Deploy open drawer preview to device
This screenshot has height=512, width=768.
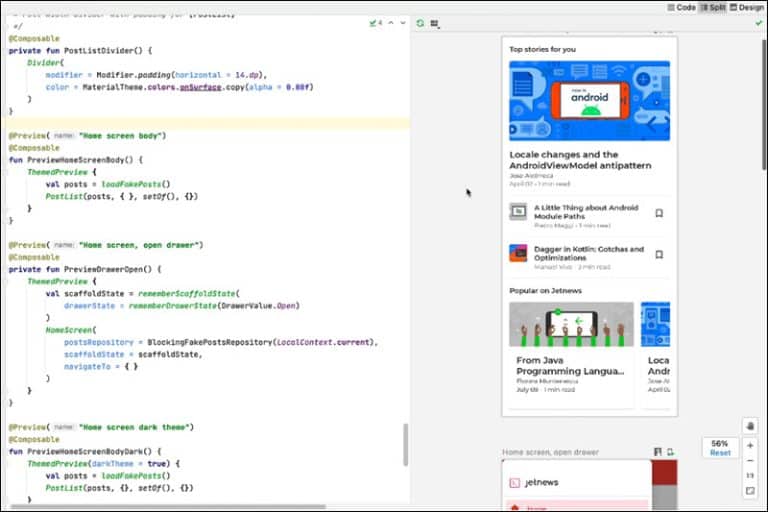pos(670,452)
